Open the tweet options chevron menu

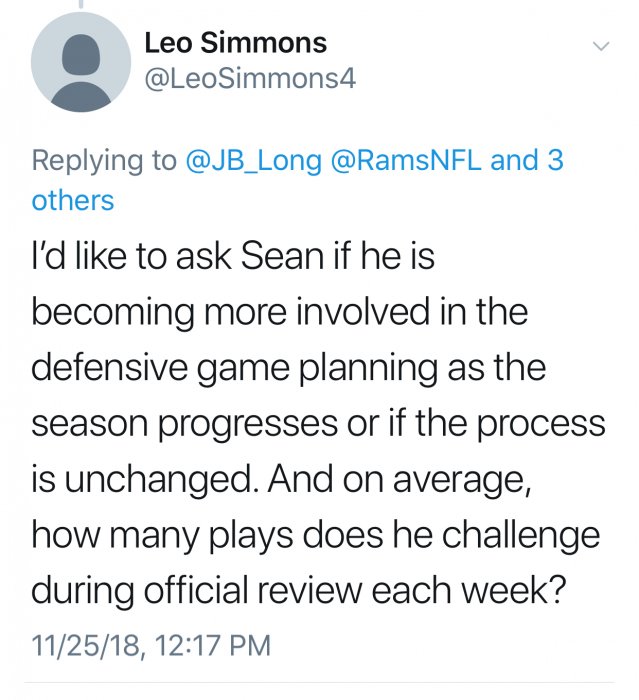601,46
